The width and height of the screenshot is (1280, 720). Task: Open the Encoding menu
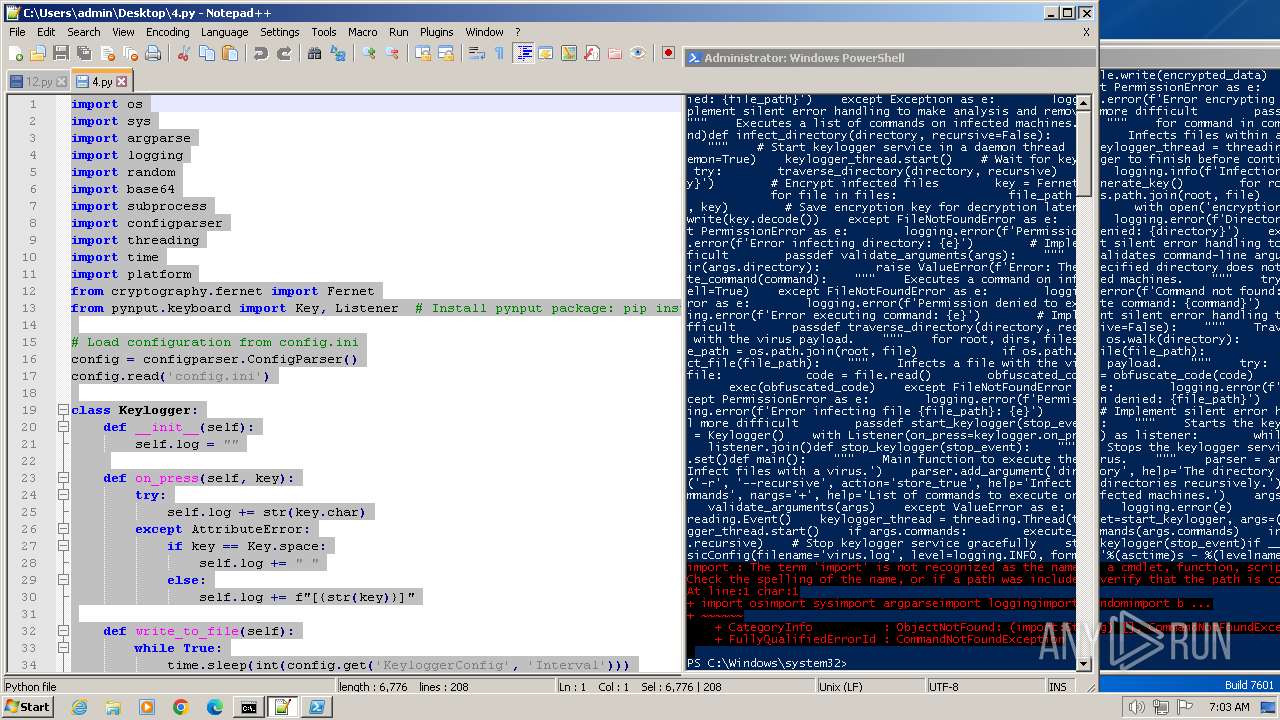coord(167,32)
